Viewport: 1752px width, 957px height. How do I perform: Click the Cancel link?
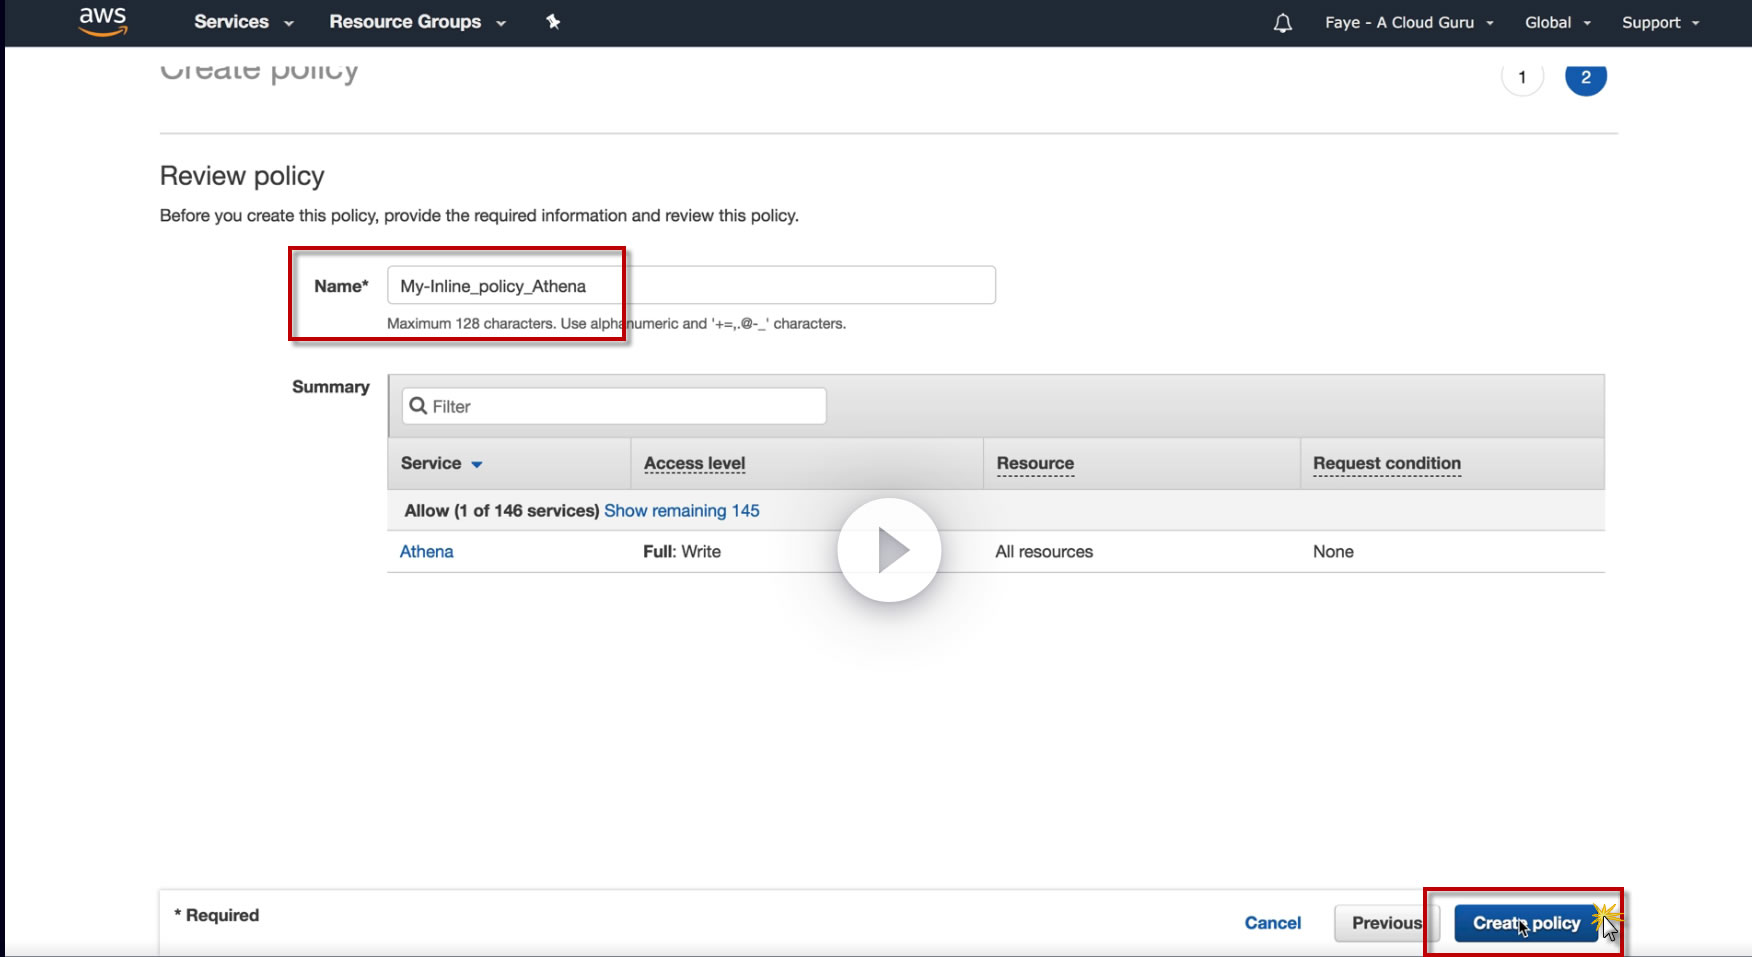(x=1272, y=923)
